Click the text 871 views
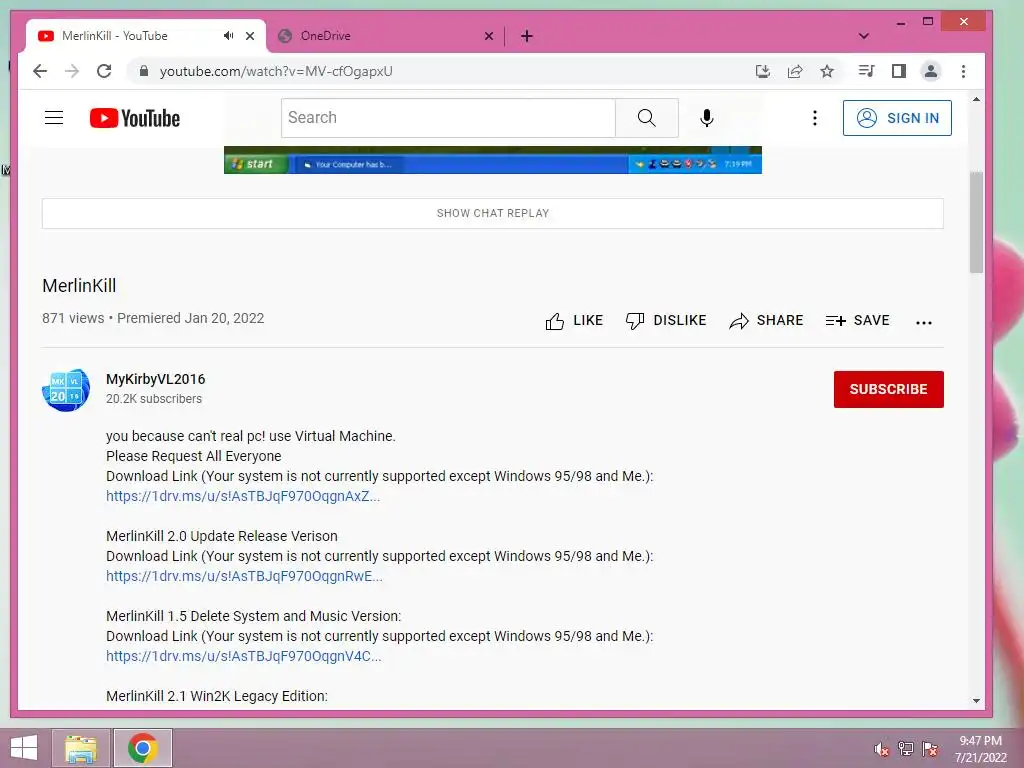The height and width of the screenshot is (768, 1024). (x=73, y=318)
